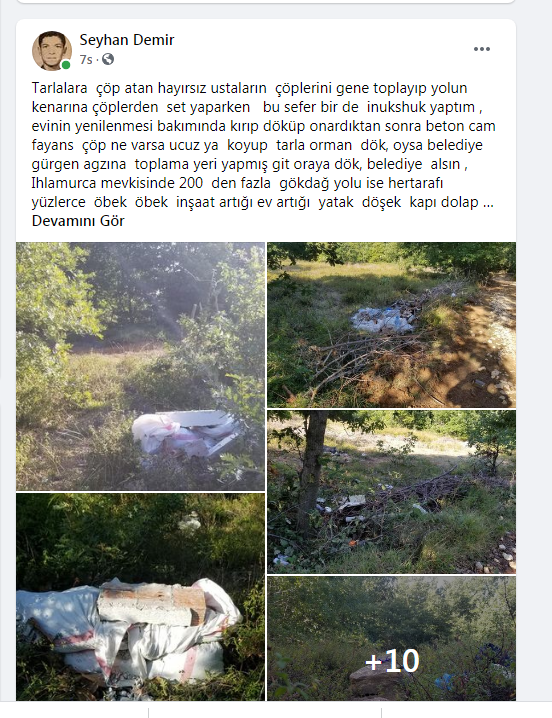Click the tree trunk in the middle-right photo

pyautogui.click(x=313, y=472)
